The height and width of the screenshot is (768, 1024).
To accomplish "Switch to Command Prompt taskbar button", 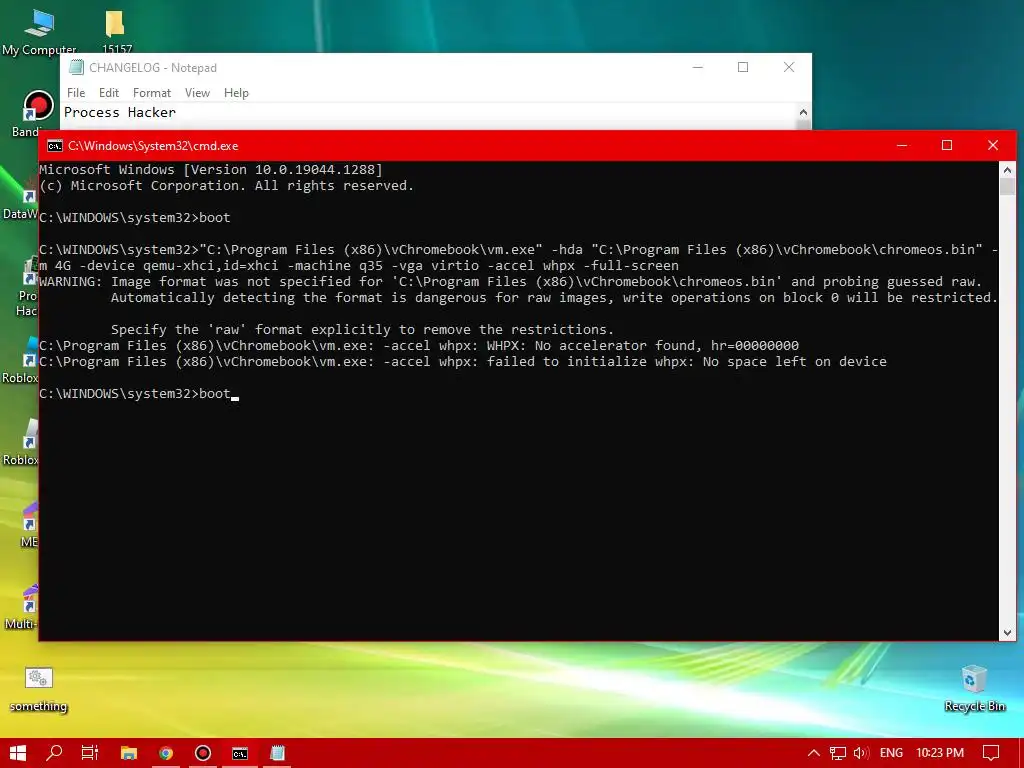I will (x=240, y=753).
